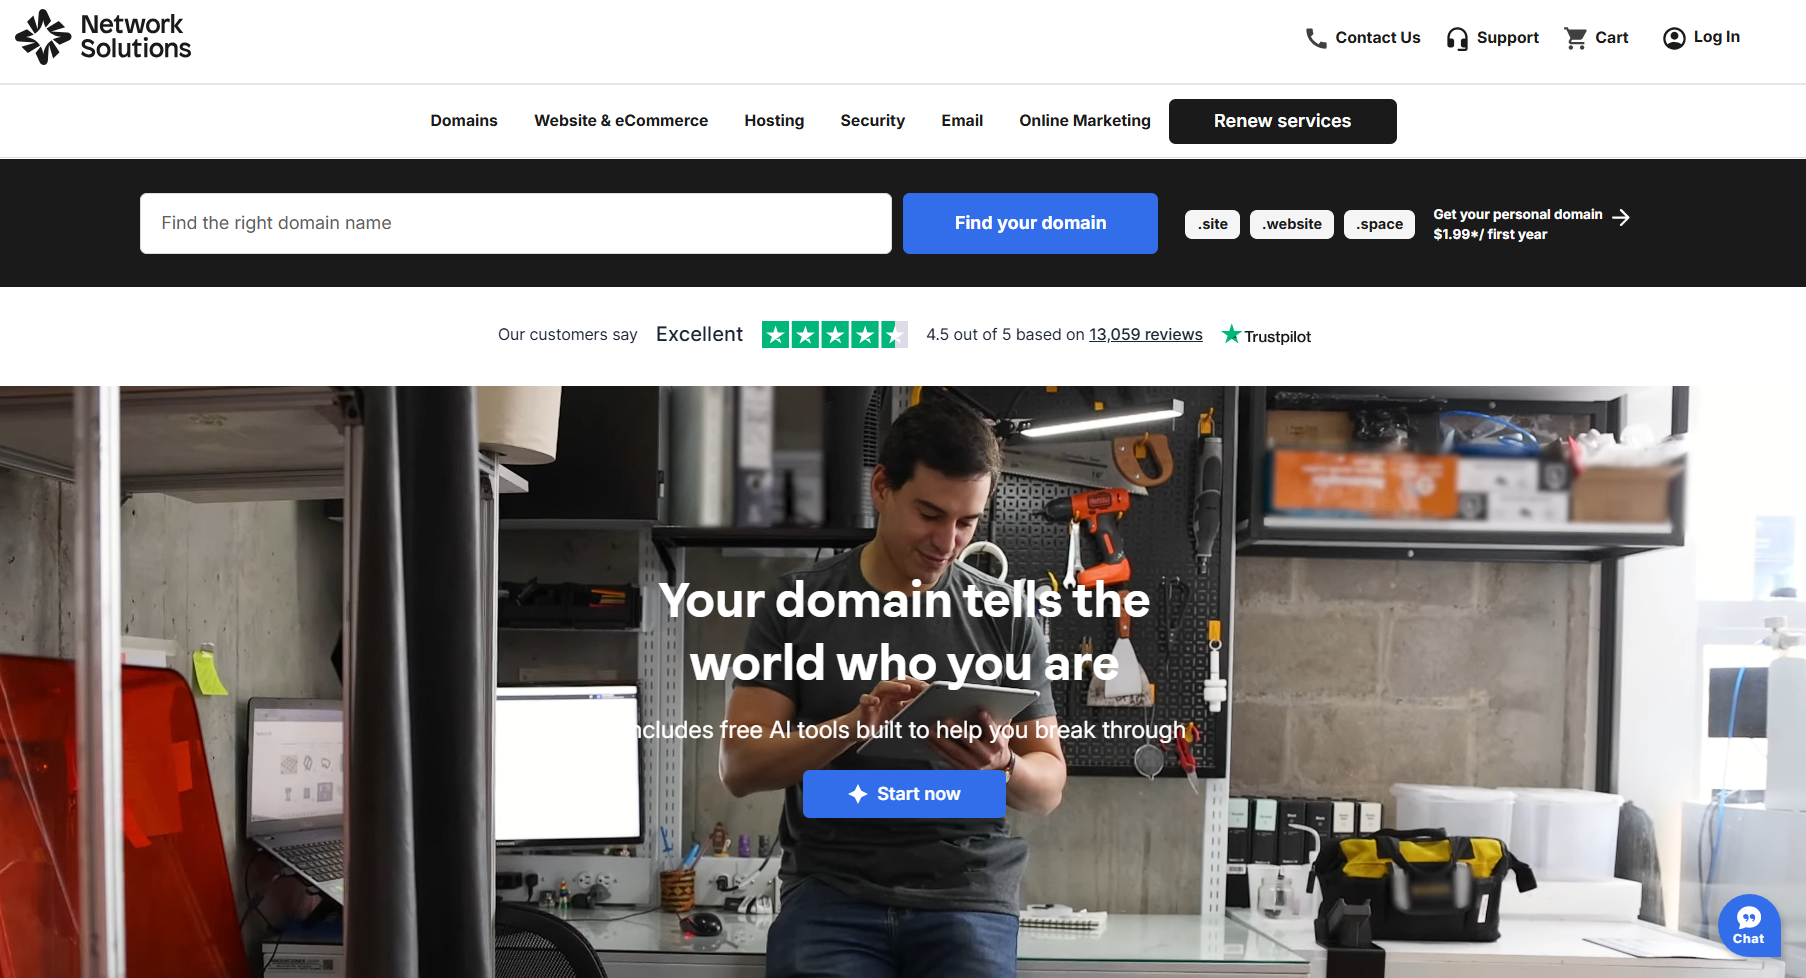
Task: Click the Renew services button
Action: (x=1282, y=121)
